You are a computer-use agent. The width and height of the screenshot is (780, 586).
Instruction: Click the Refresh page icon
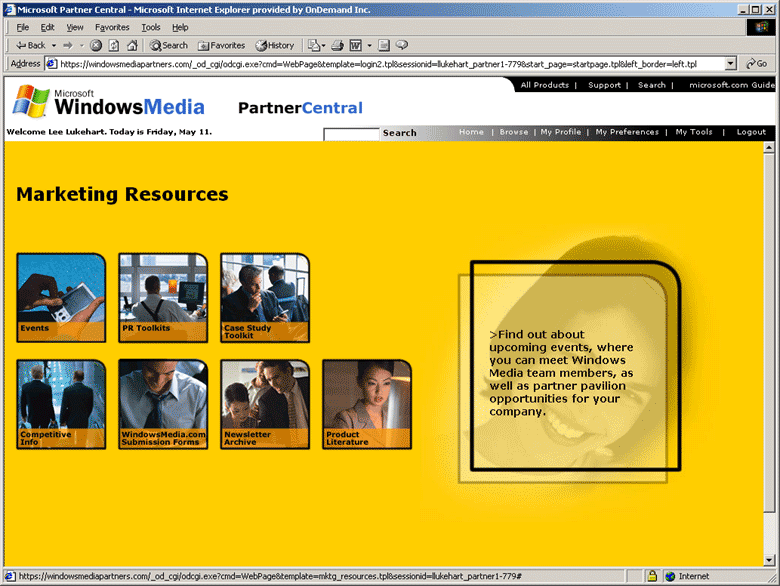tap(114, 45)
